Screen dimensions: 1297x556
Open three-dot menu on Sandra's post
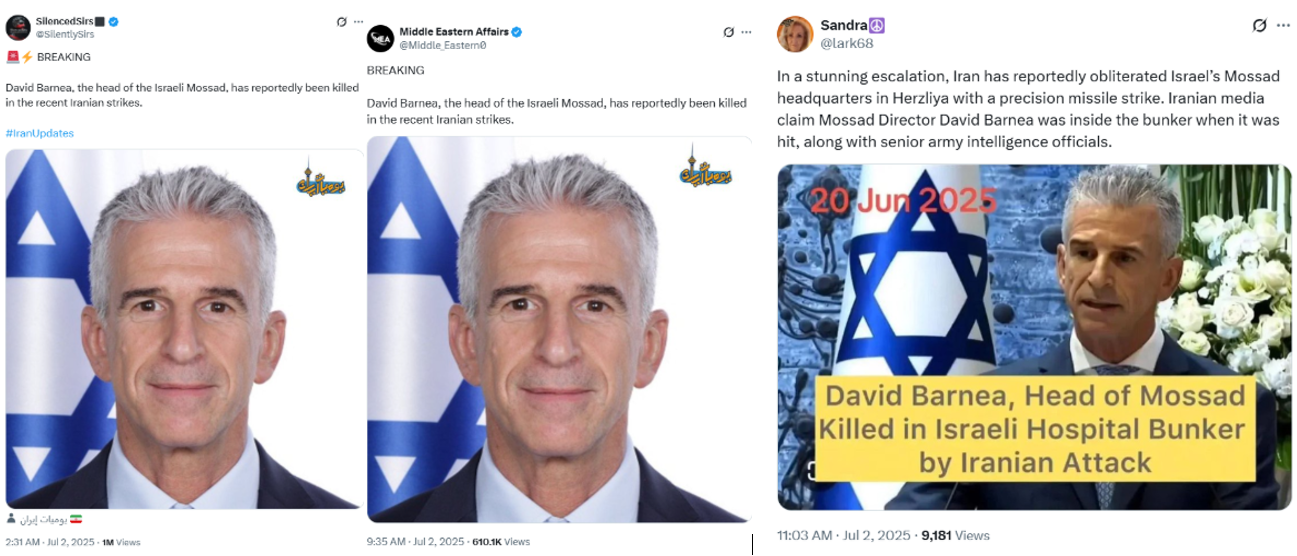click(1283, 25)
